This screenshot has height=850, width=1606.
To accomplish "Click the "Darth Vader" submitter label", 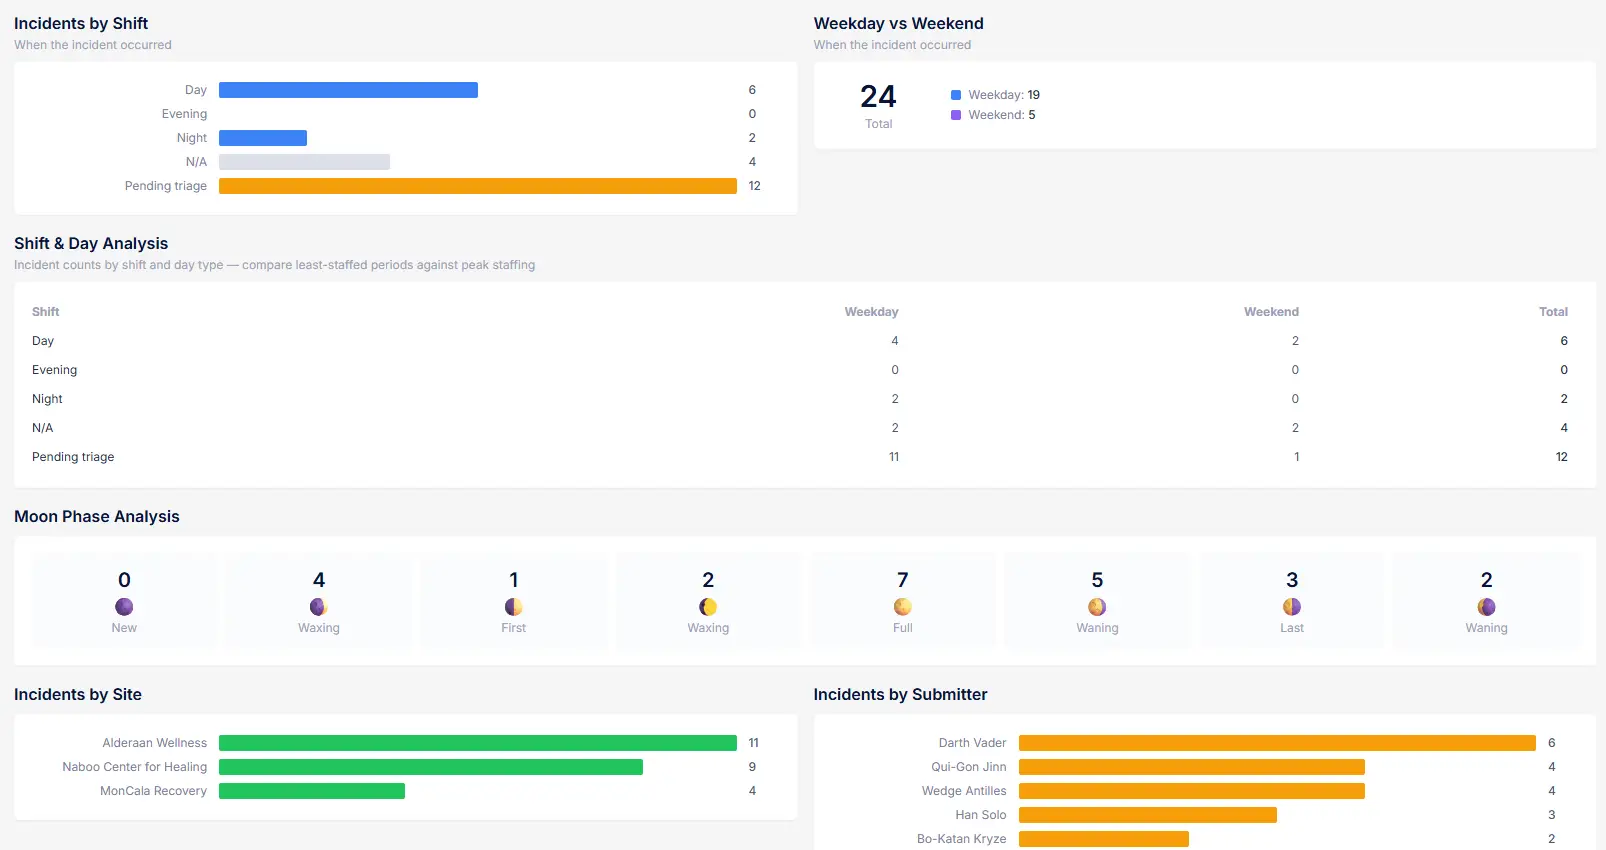I will pyautogui.click(x=973, y=743).
